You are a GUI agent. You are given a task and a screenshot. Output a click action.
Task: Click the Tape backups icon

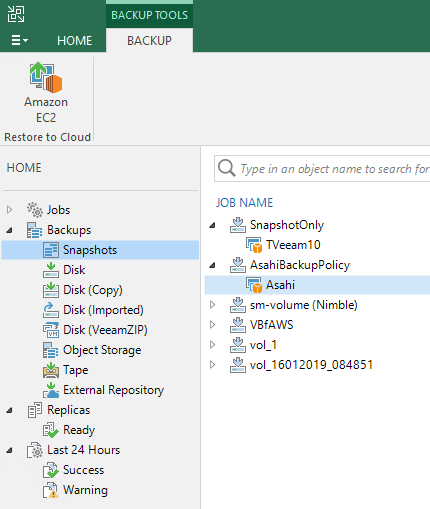pyautogui.click(x=51, y=370)
